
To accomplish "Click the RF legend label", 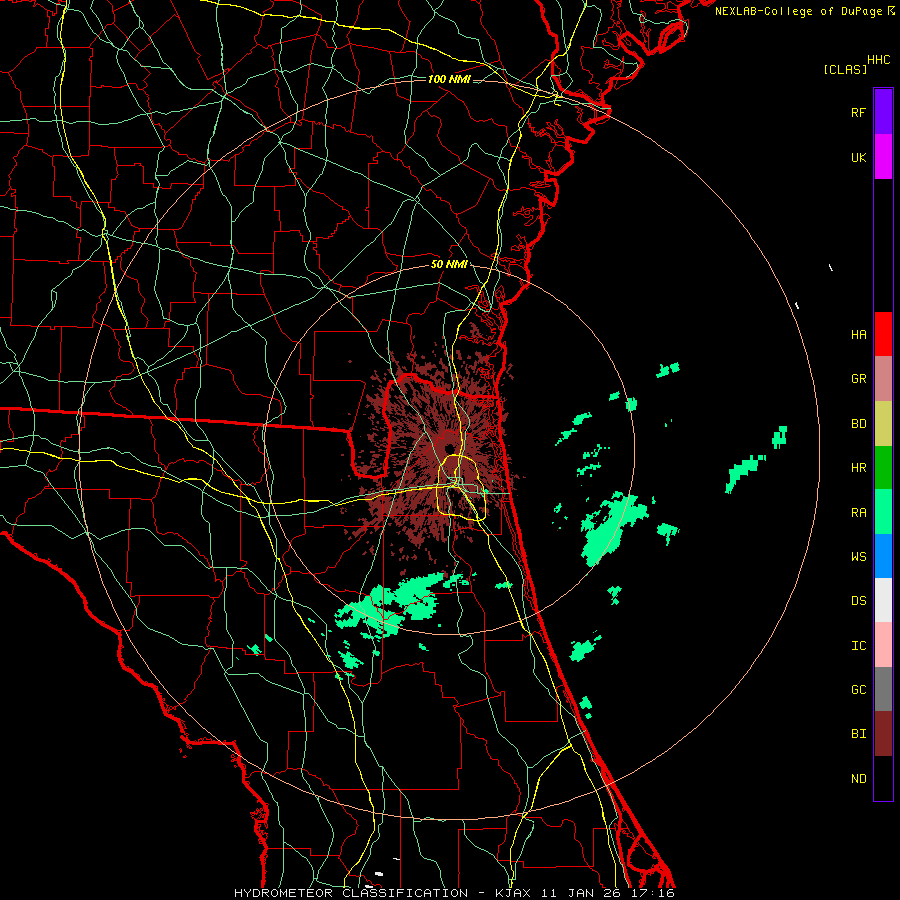I will 858,112.
